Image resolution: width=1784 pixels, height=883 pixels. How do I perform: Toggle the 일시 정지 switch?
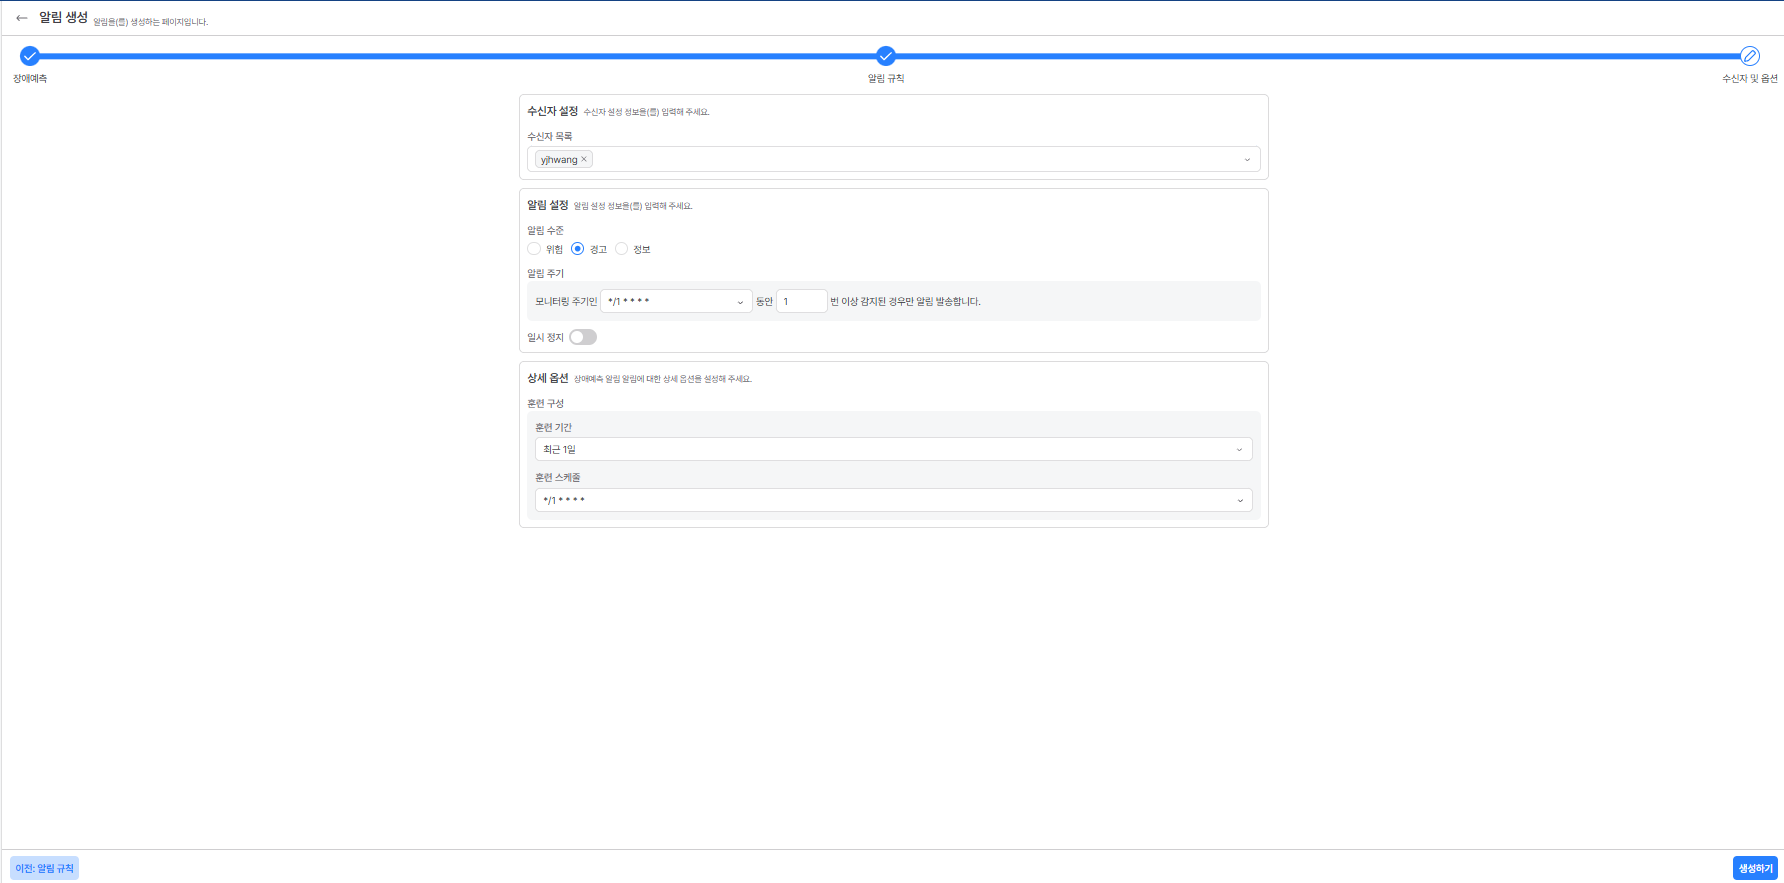(x=583, y=337)
